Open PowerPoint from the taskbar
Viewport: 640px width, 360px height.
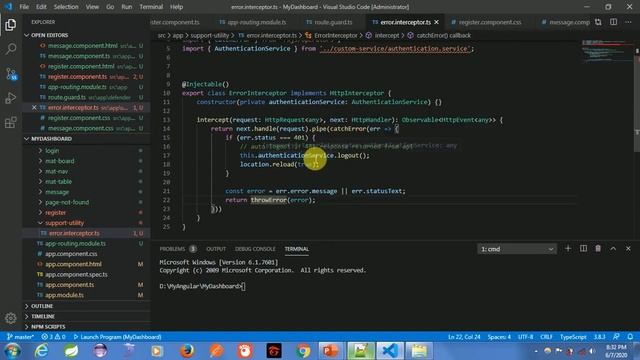pos(331,351)
